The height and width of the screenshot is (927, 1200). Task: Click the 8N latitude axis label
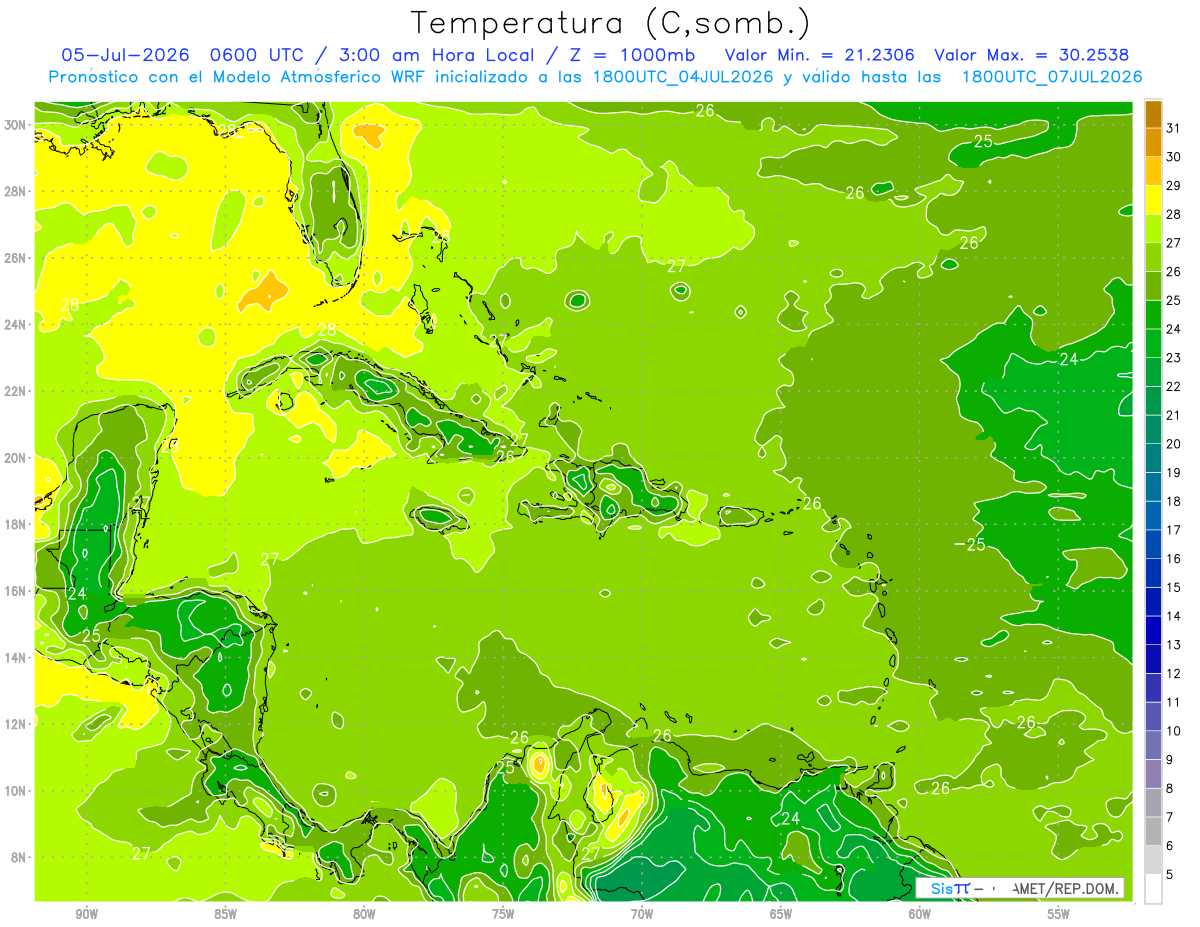[x=20, y=857]
